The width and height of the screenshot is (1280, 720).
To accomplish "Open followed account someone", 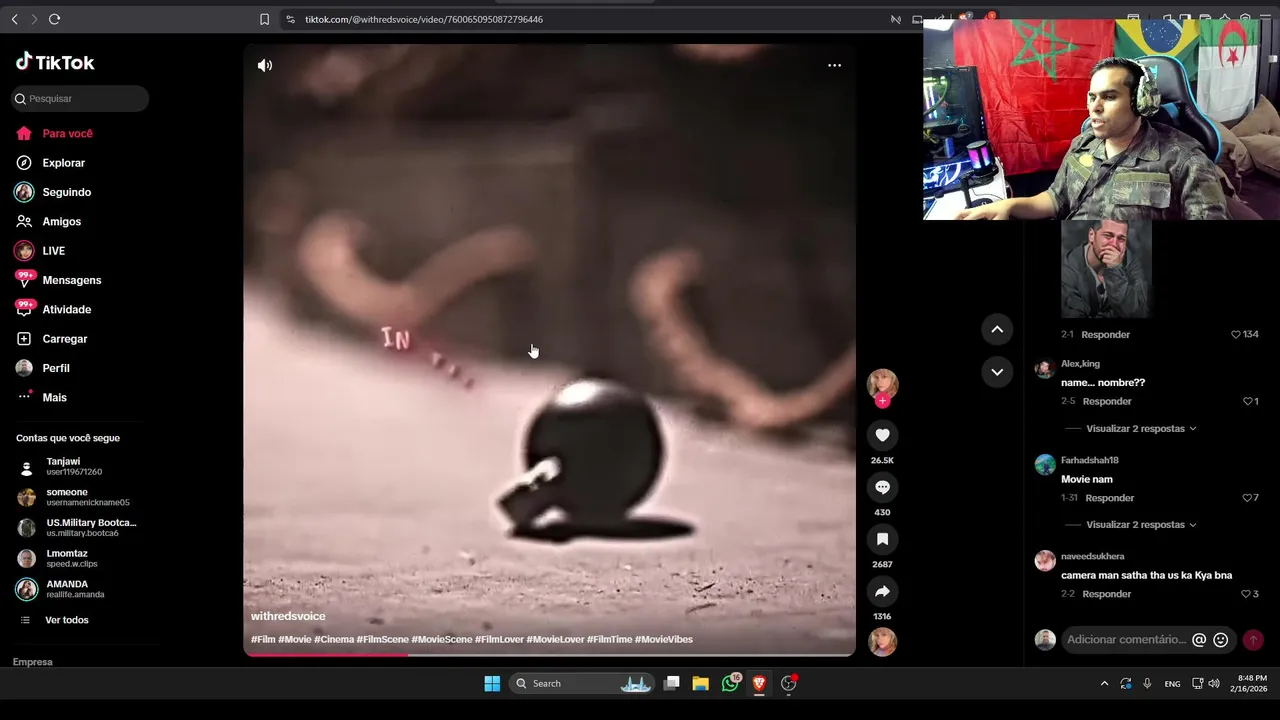I will pos(75,497).
